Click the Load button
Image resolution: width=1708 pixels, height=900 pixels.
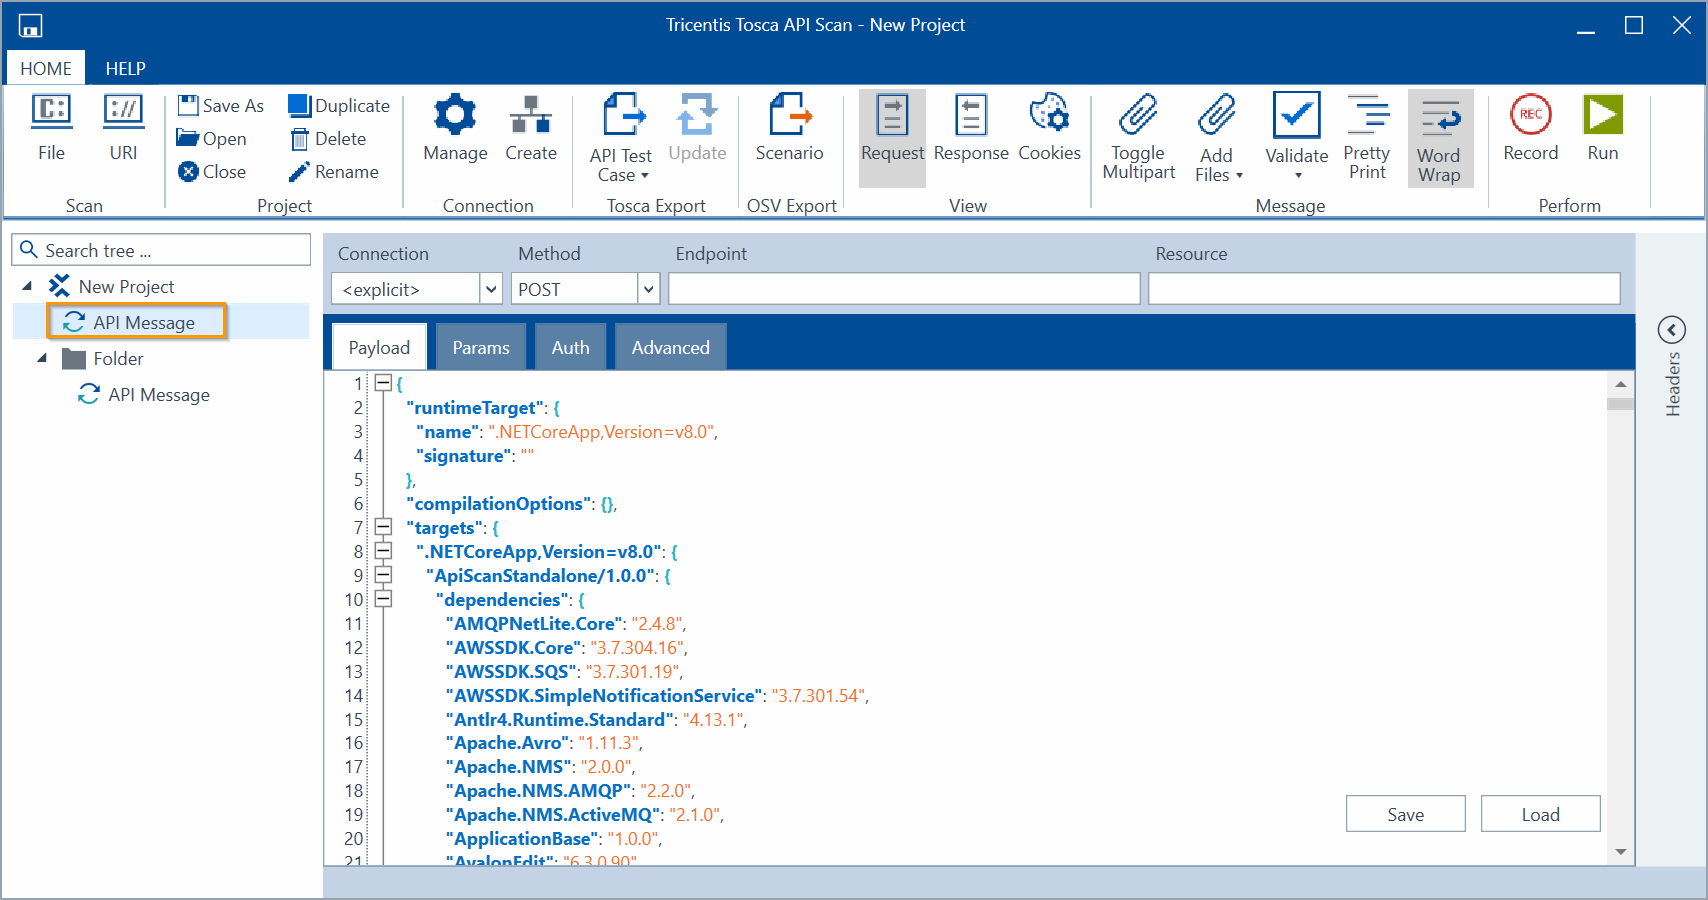click(x=1540, y=814)
